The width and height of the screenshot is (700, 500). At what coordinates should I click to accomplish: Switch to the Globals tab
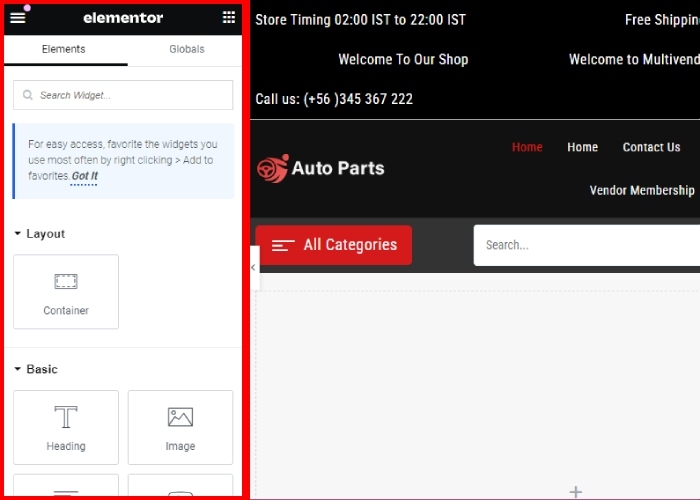pos(186,49)
